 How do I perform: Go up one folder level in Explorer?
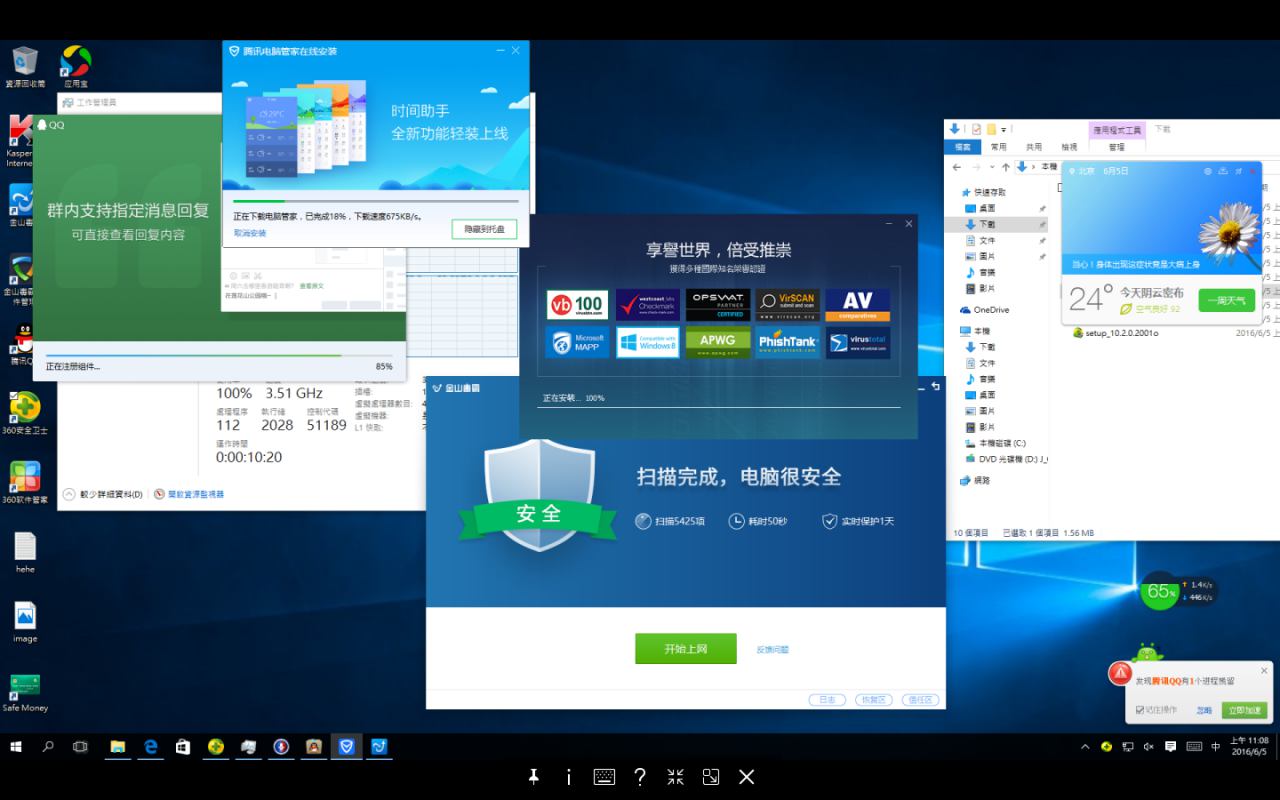pyautogui.click(x=1005, y=167)
